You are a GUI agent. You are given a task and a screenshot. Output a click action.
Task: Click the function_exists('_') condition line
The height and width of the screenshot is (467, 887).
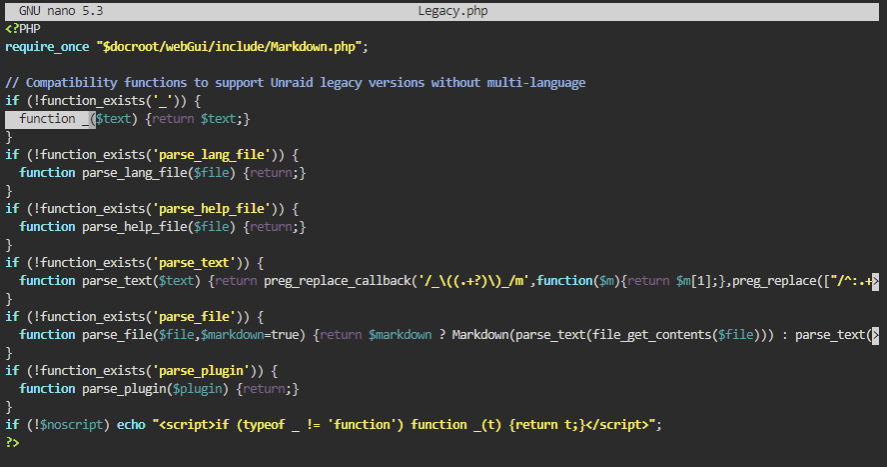click(x=103, y=101)
